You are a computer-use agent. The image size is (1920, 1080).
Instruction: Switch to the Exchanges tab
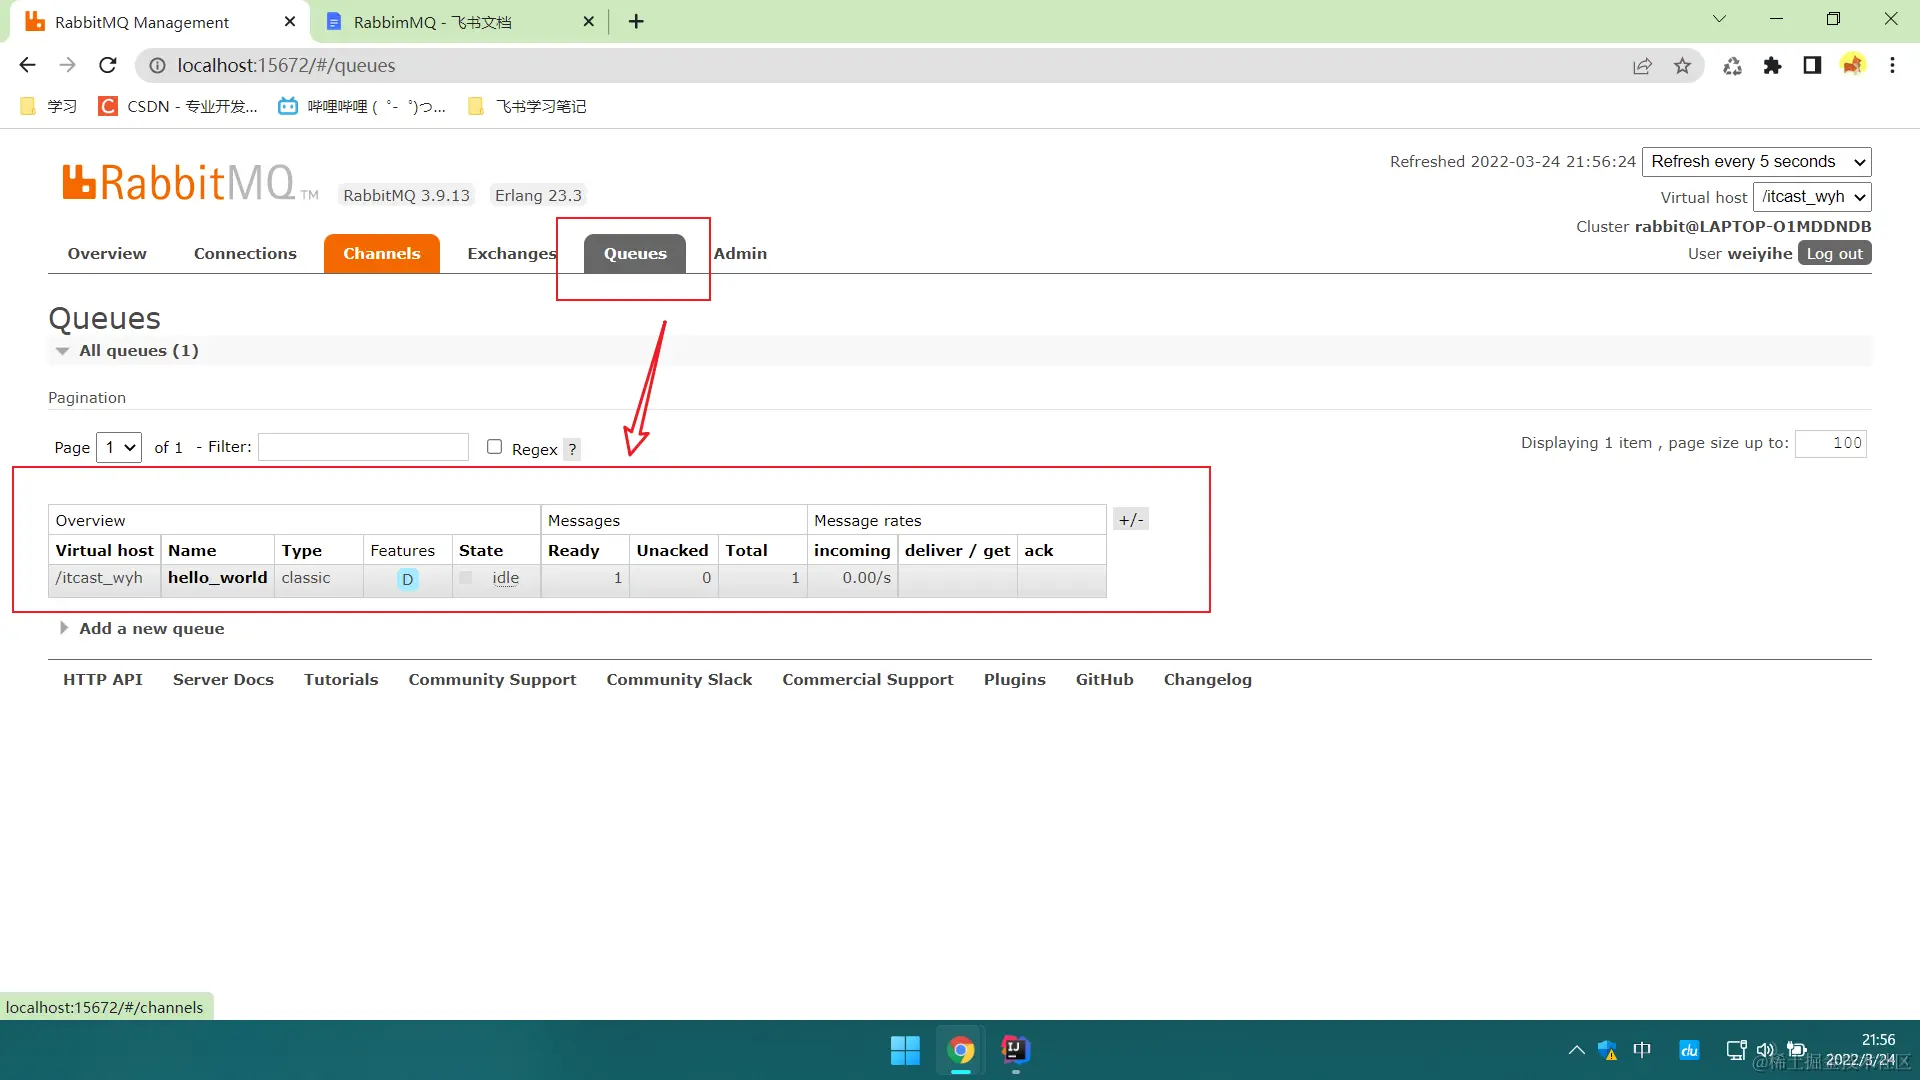tap(511, 254)
